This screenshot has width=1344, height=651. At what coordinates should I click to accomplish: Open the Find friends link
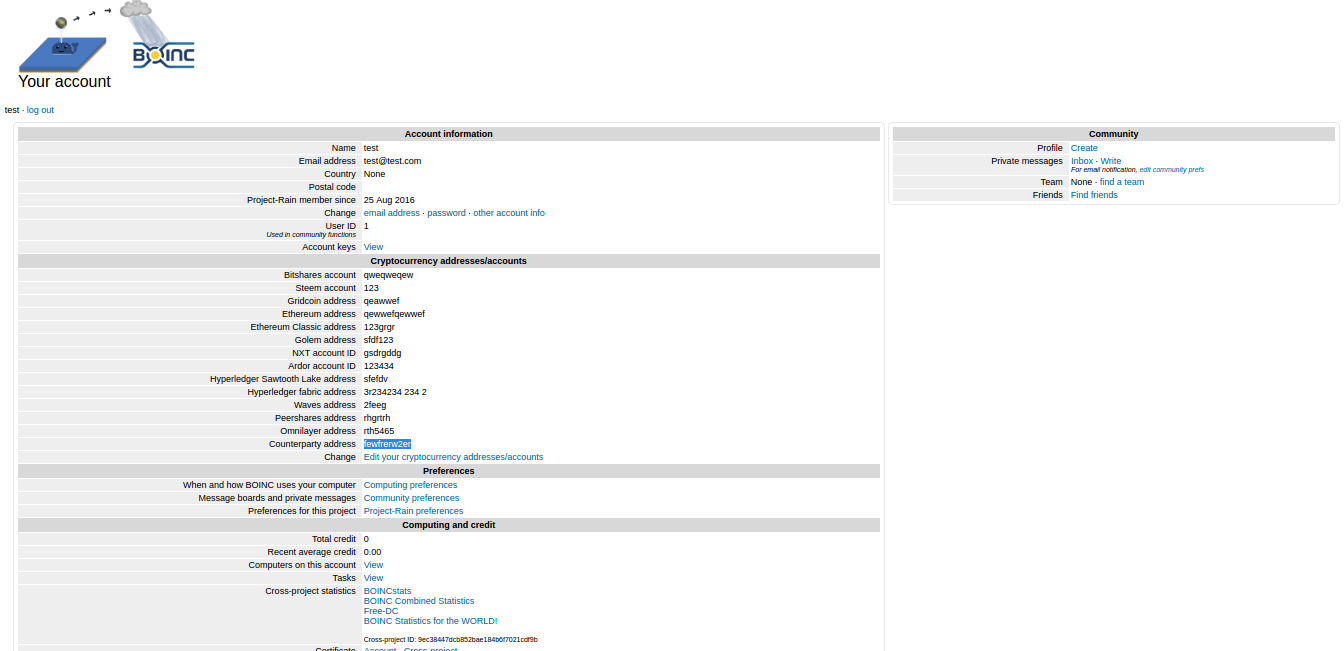(x=1094, y=195)
